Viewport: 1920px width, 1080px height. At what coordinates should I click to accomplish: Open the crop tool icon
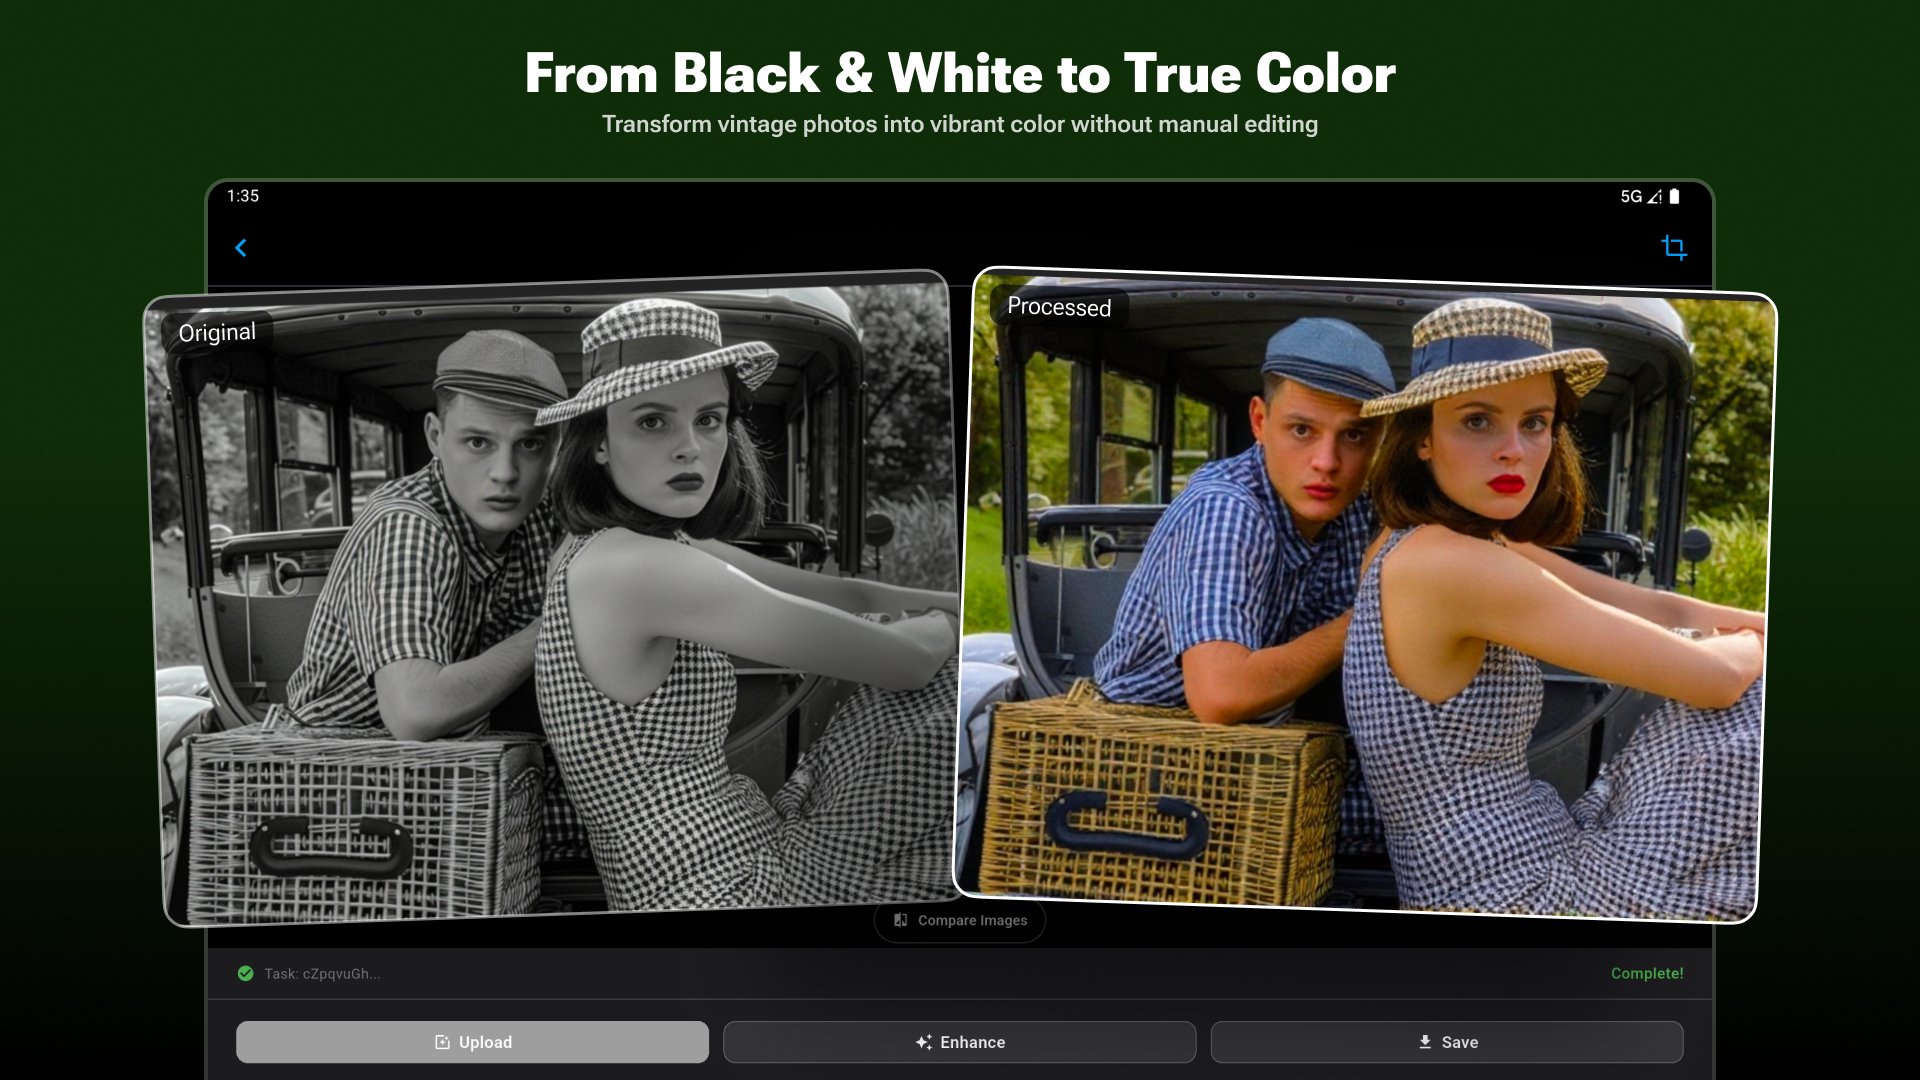click(x=1673, y=247)
